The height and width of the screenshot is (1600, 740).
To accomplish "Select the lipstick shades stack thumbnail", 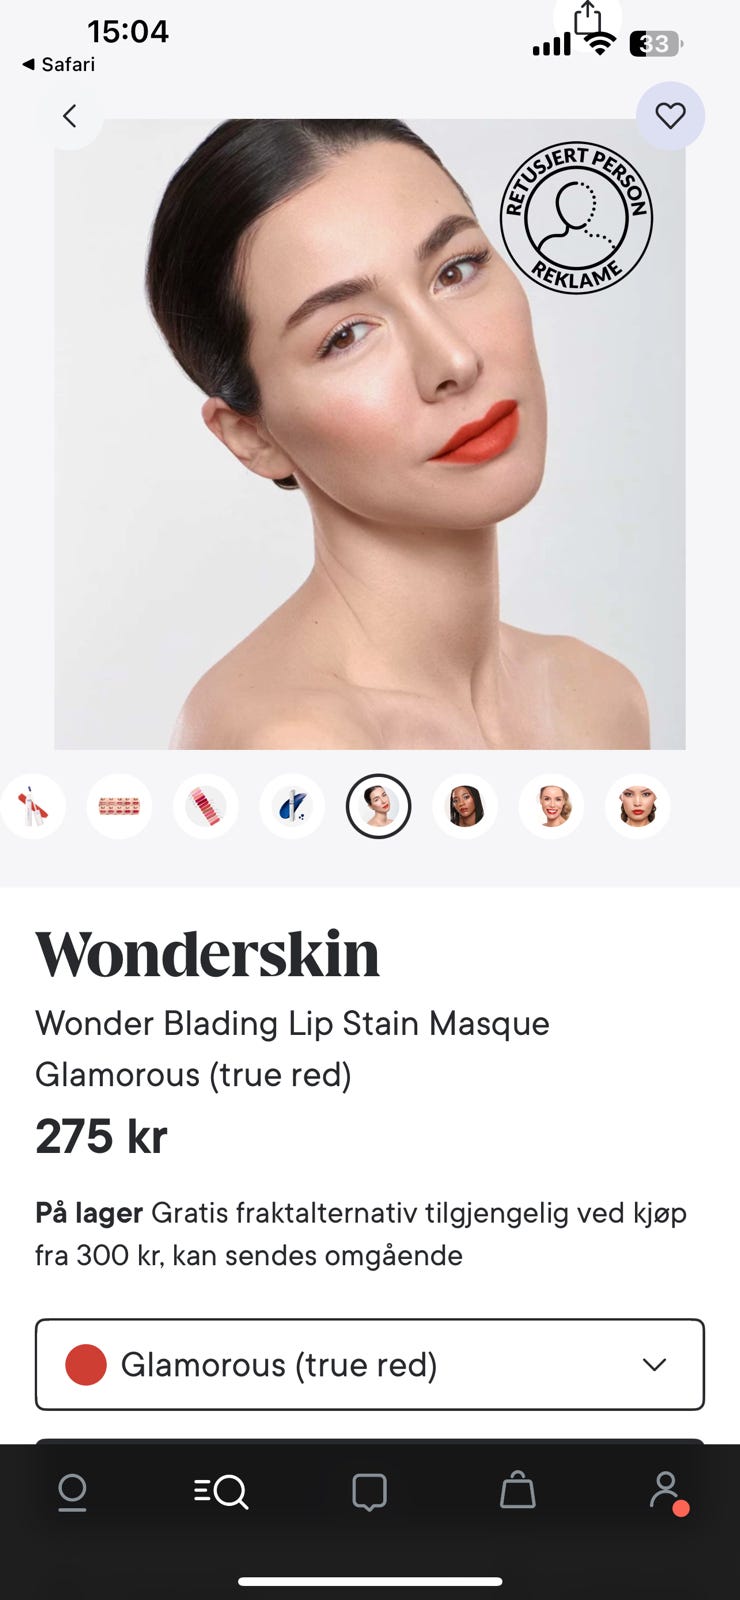I will (206, 806).
